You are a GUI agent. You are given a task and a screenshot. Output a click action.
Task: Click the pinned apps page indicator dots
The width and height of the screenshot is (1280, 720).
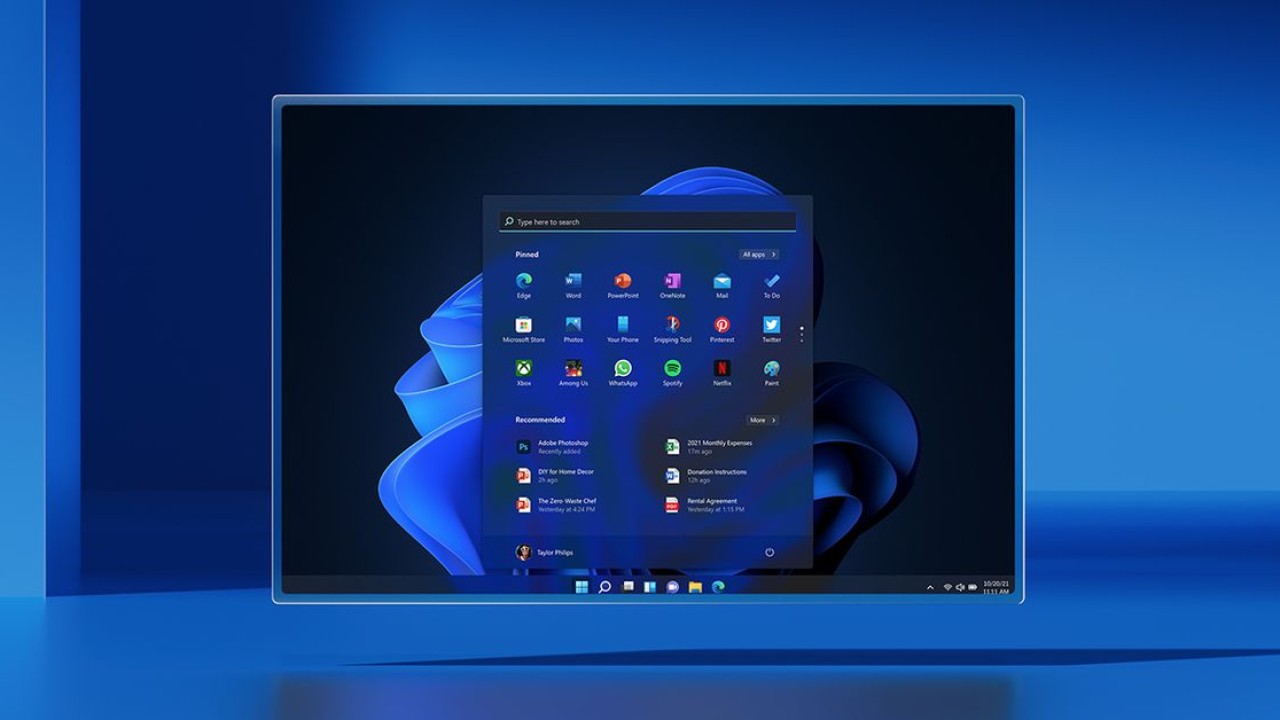[x=801, y=334]
